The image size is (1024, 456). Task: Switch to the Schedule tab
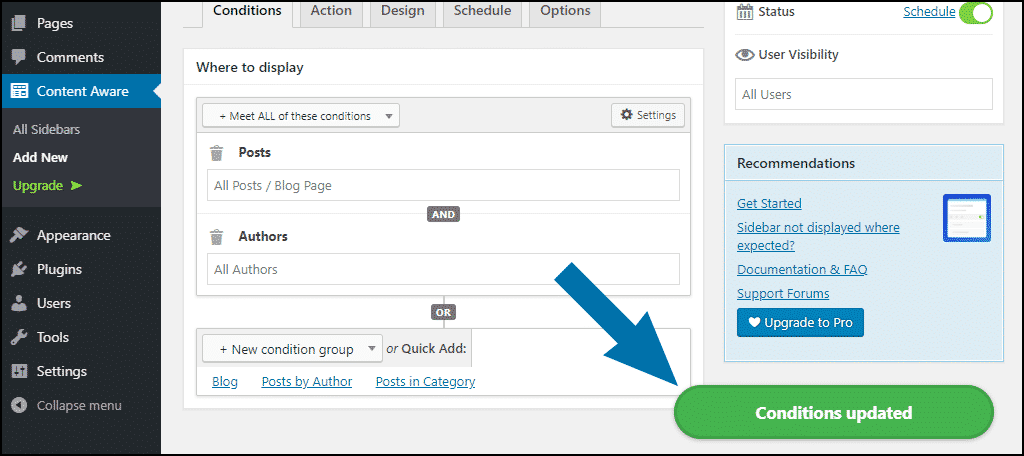[483, 11]
